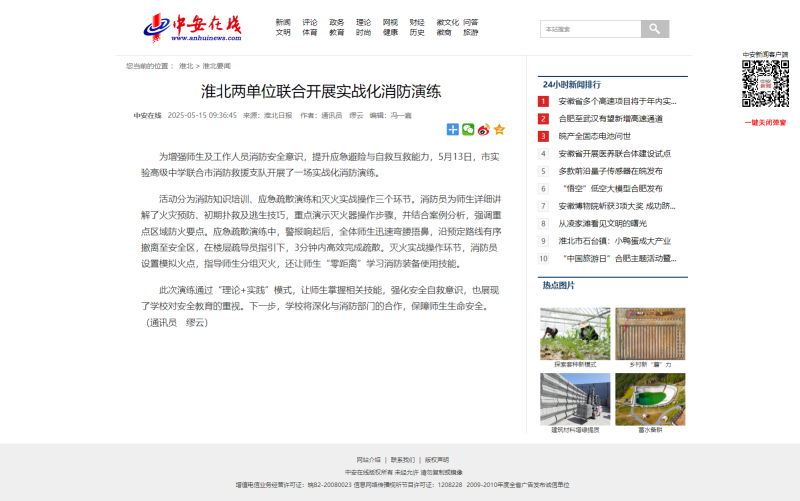Open 联系我们 footer link
This screenshot has width=800, height=501.
pos(403,460)
